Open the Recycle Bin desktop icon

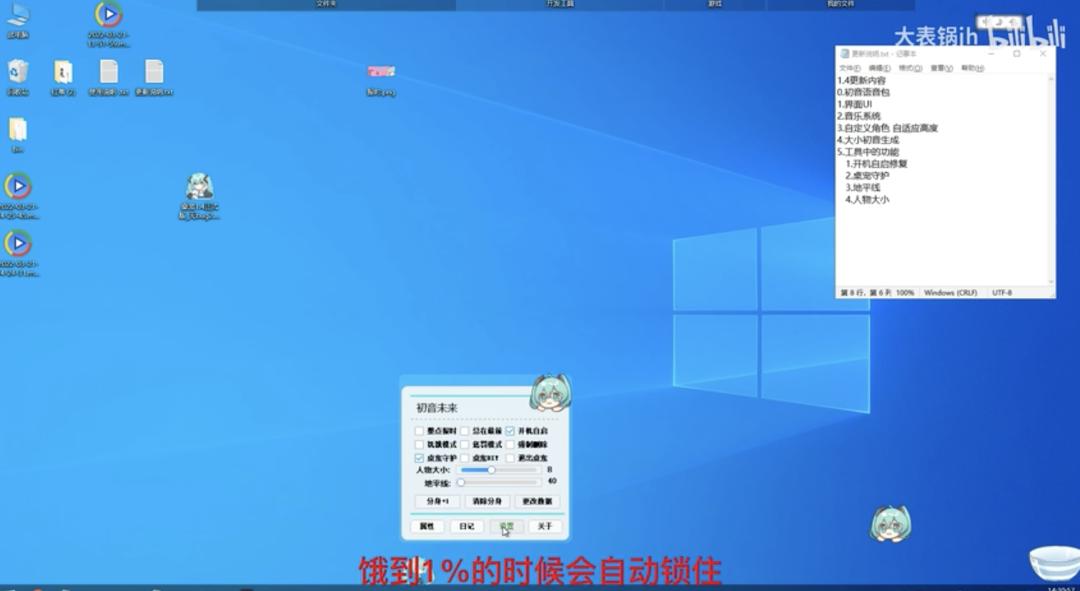[x=17, y=77]
